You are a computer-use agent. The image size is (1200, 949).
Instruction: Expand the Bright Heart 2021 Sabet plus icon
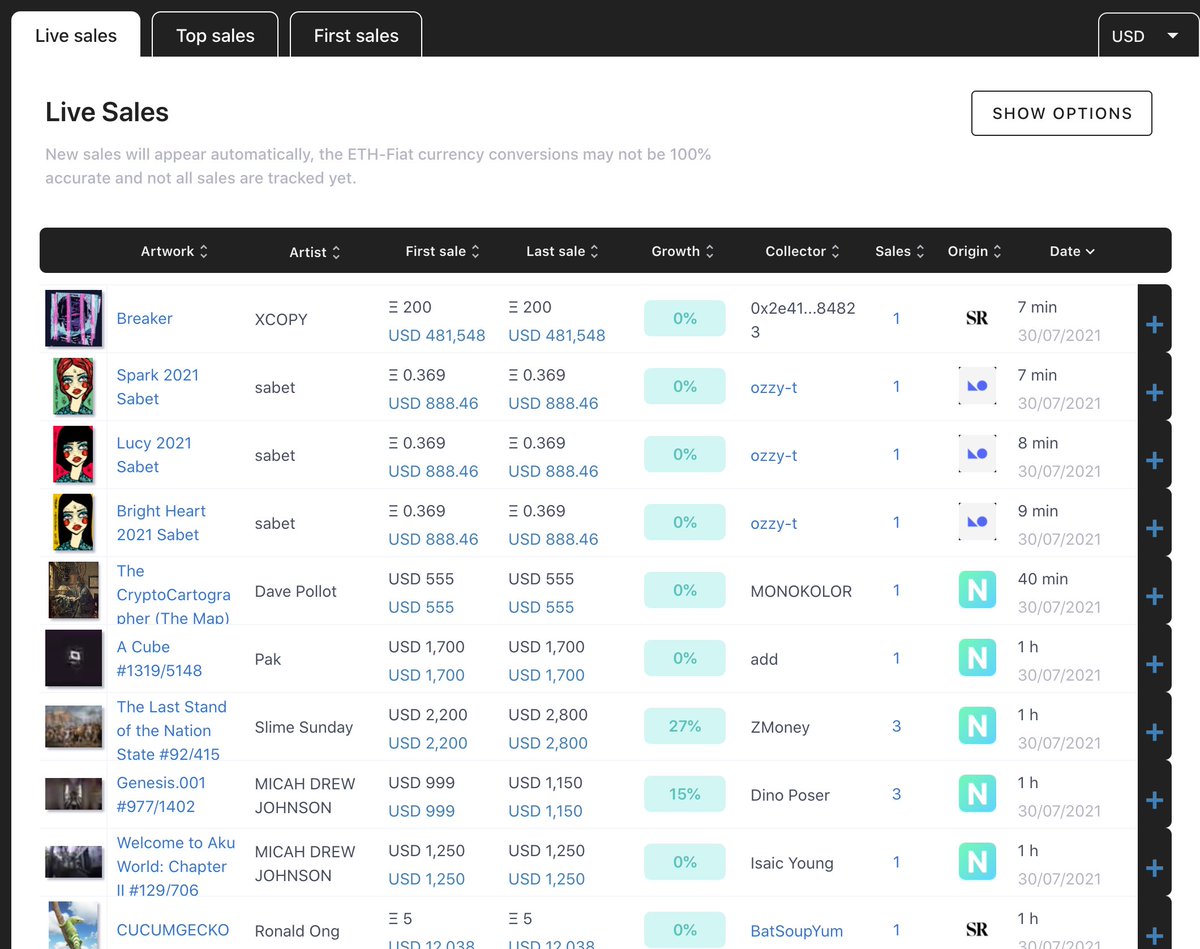(1154, 529)
